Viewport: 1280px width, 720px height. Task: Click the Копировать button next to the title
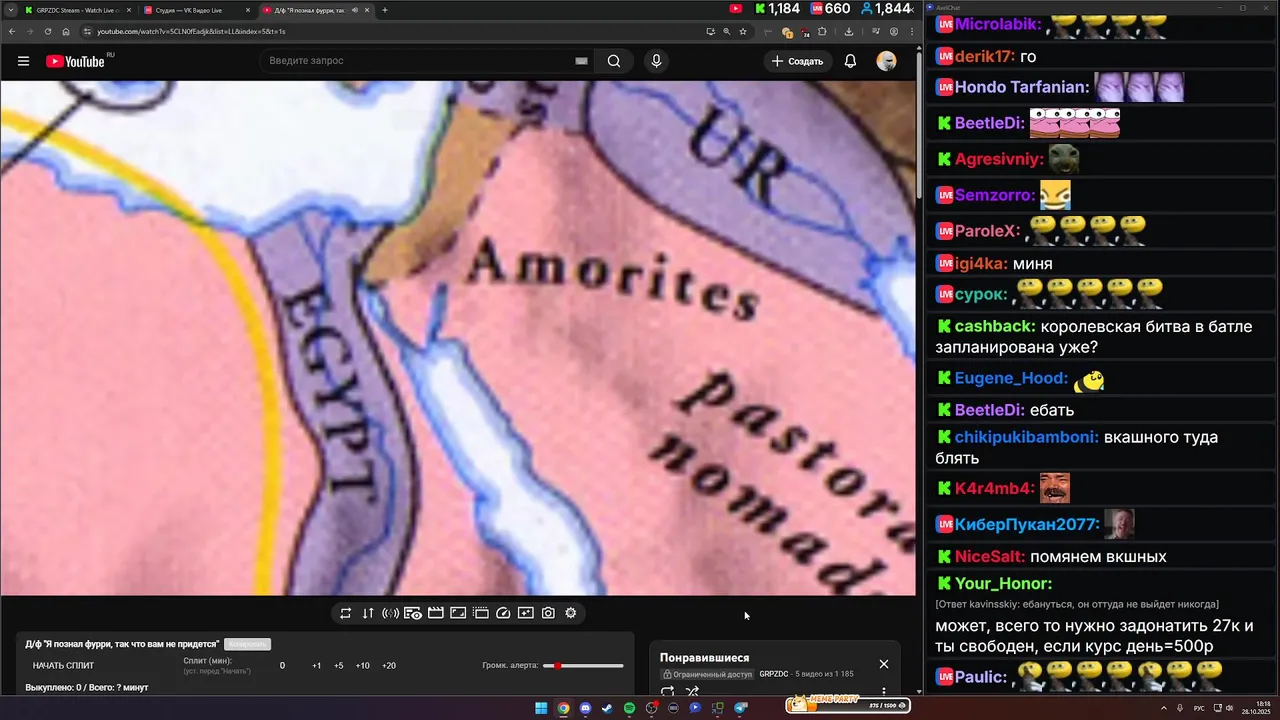(x=247, y=644)
